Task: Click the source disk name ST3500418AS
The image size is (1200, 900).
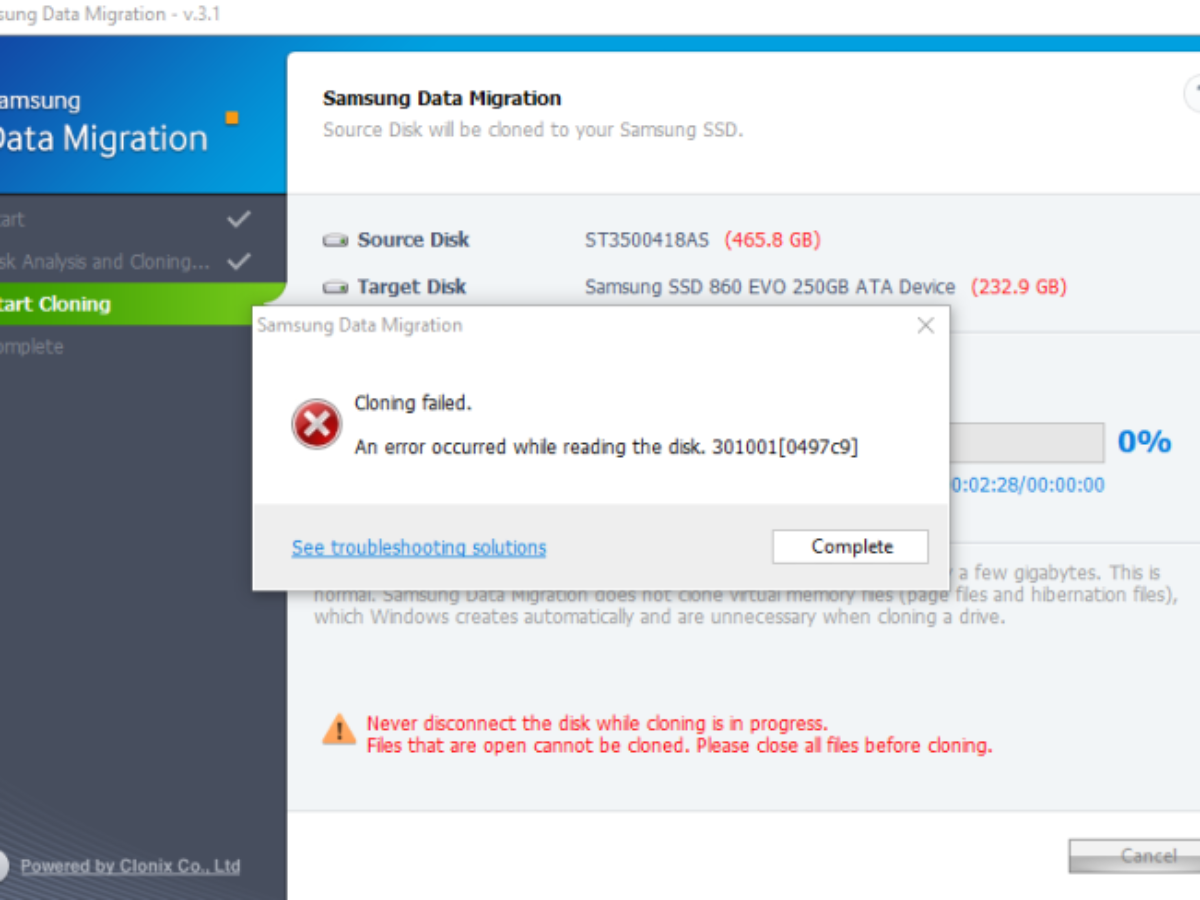Action: [x=647, y=240]
